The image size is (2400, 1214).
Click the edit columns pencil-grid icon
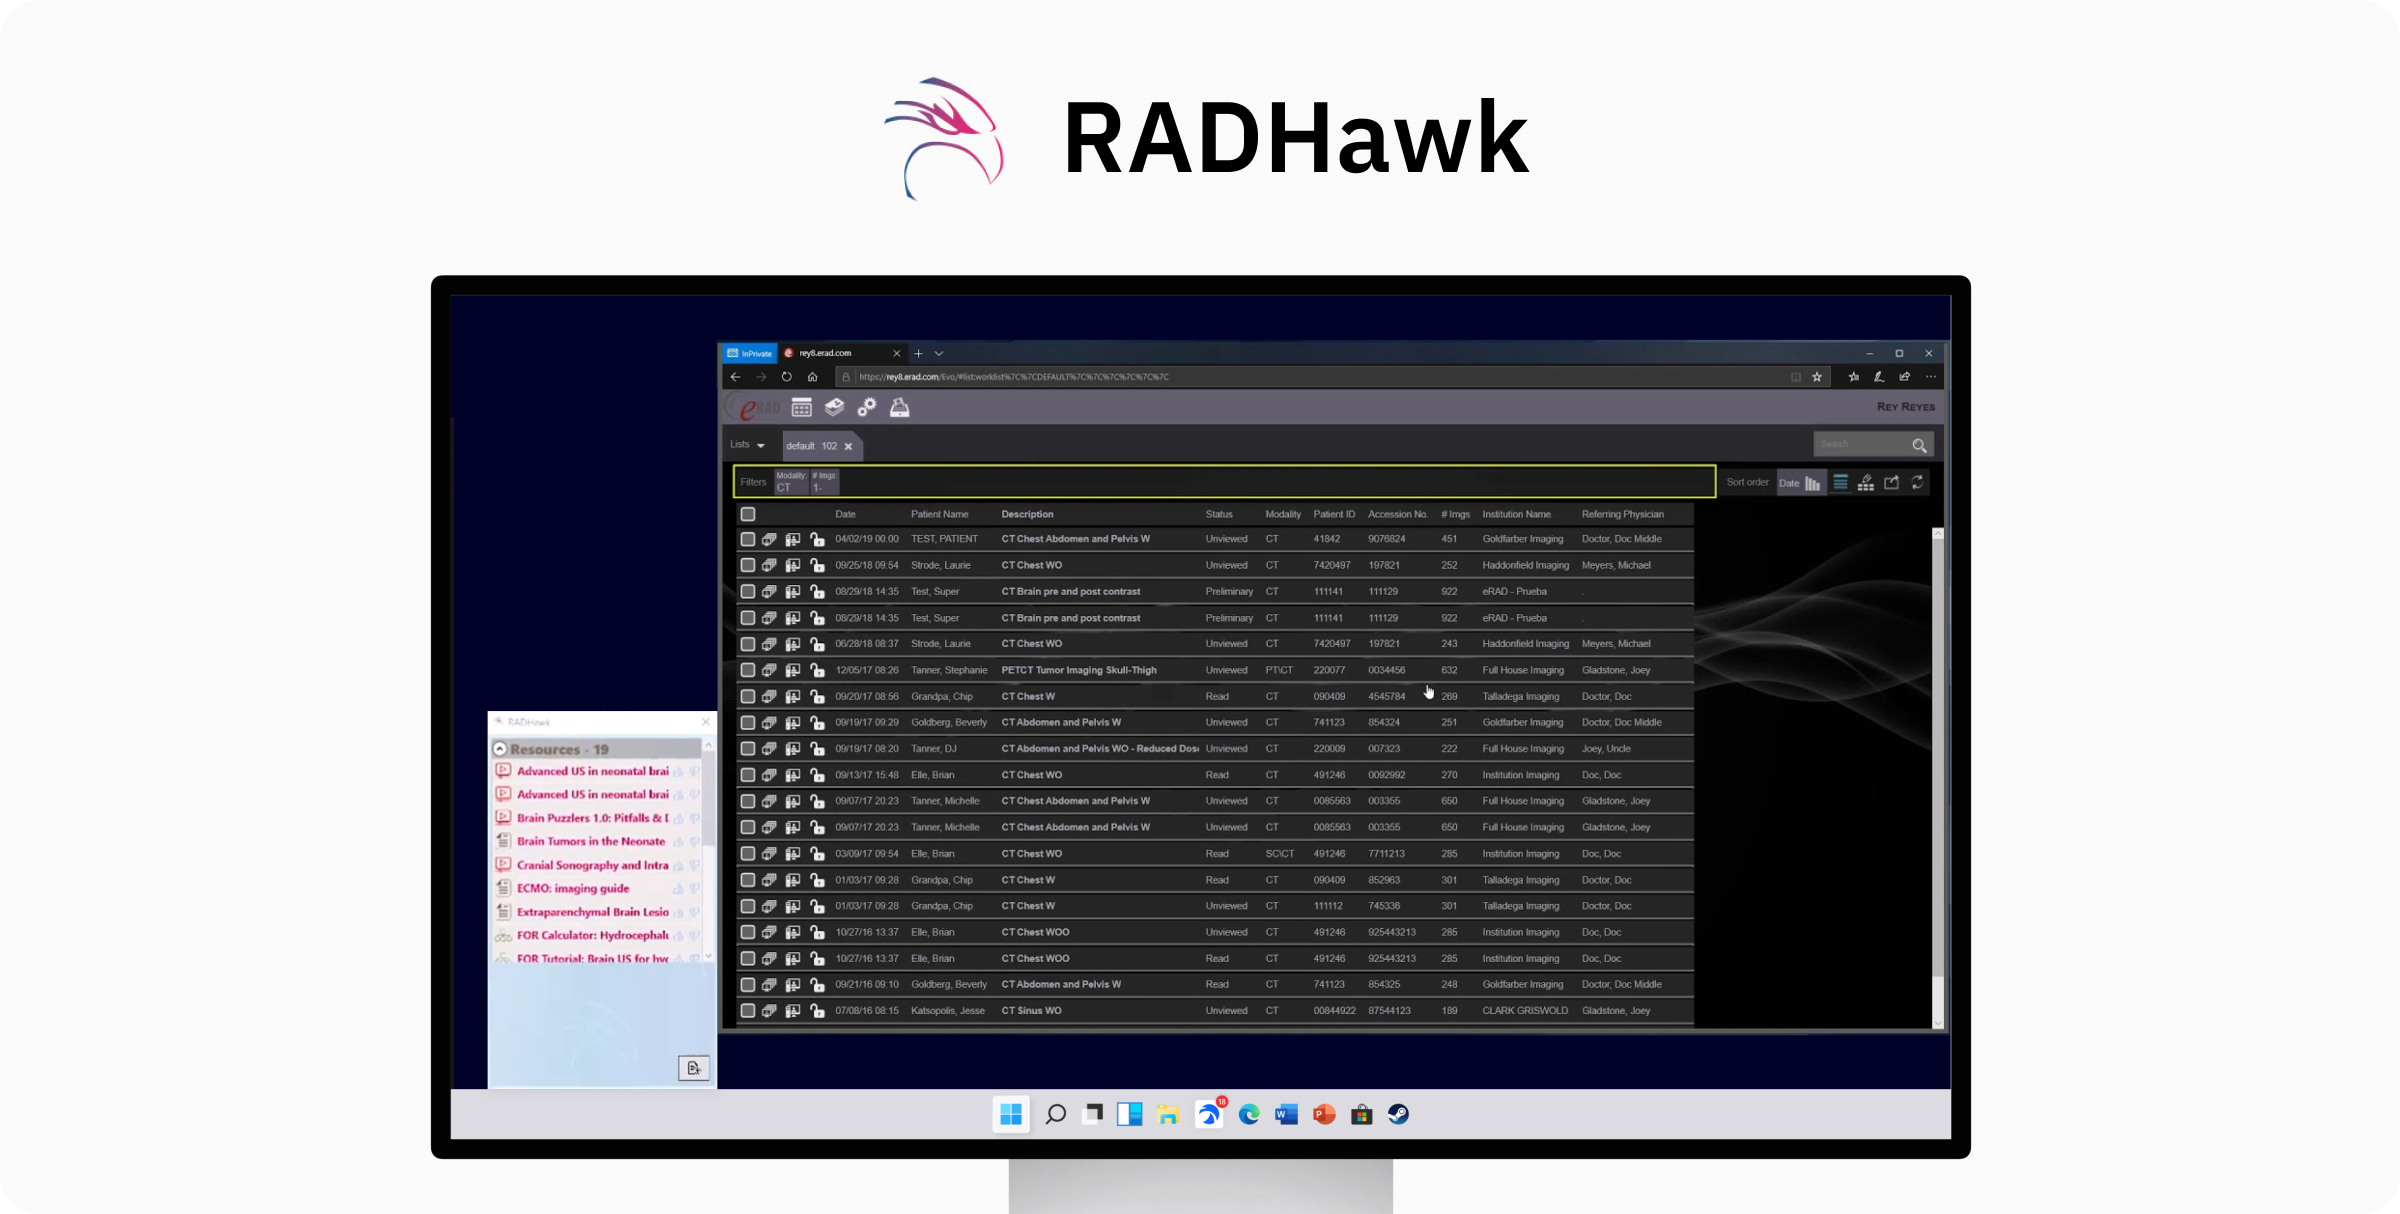tap(1865, 482)
